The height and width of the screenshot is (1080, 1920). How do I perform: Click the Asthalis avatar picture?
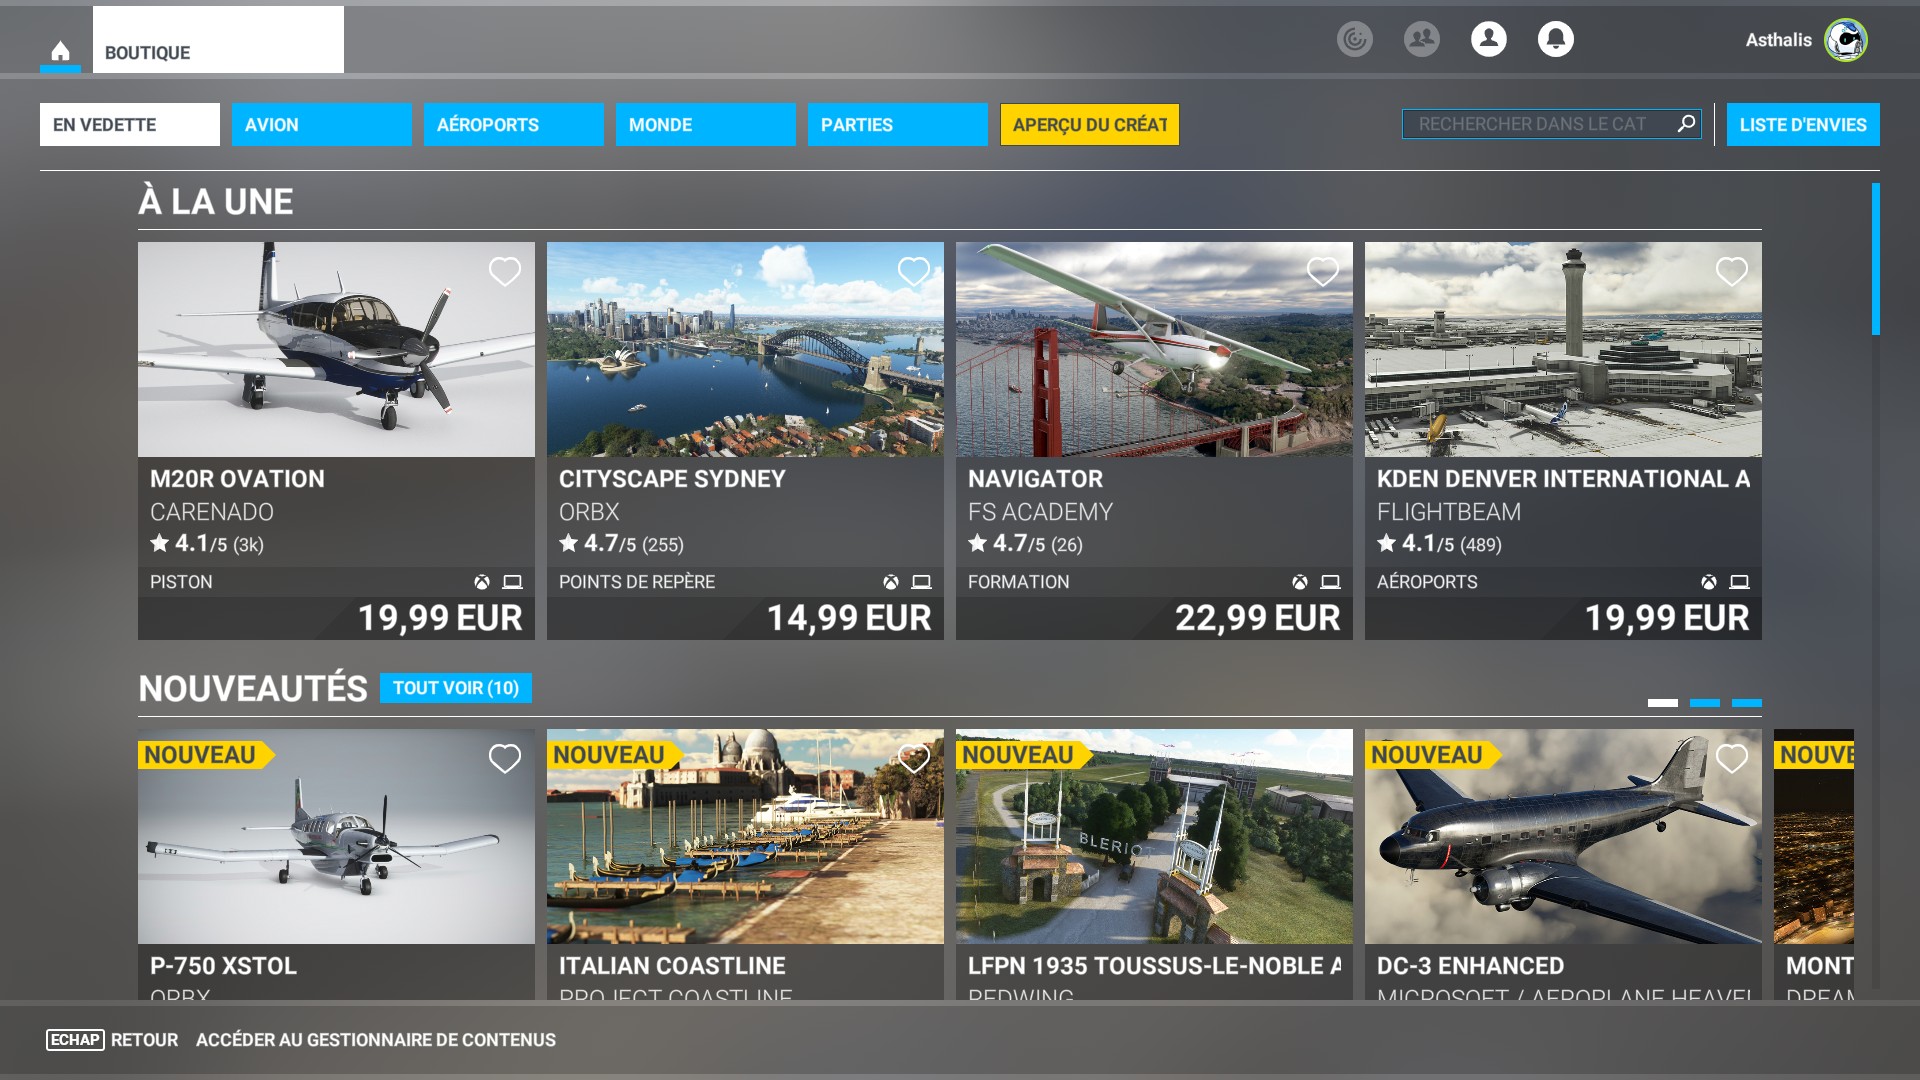(x=1845, y=40)
